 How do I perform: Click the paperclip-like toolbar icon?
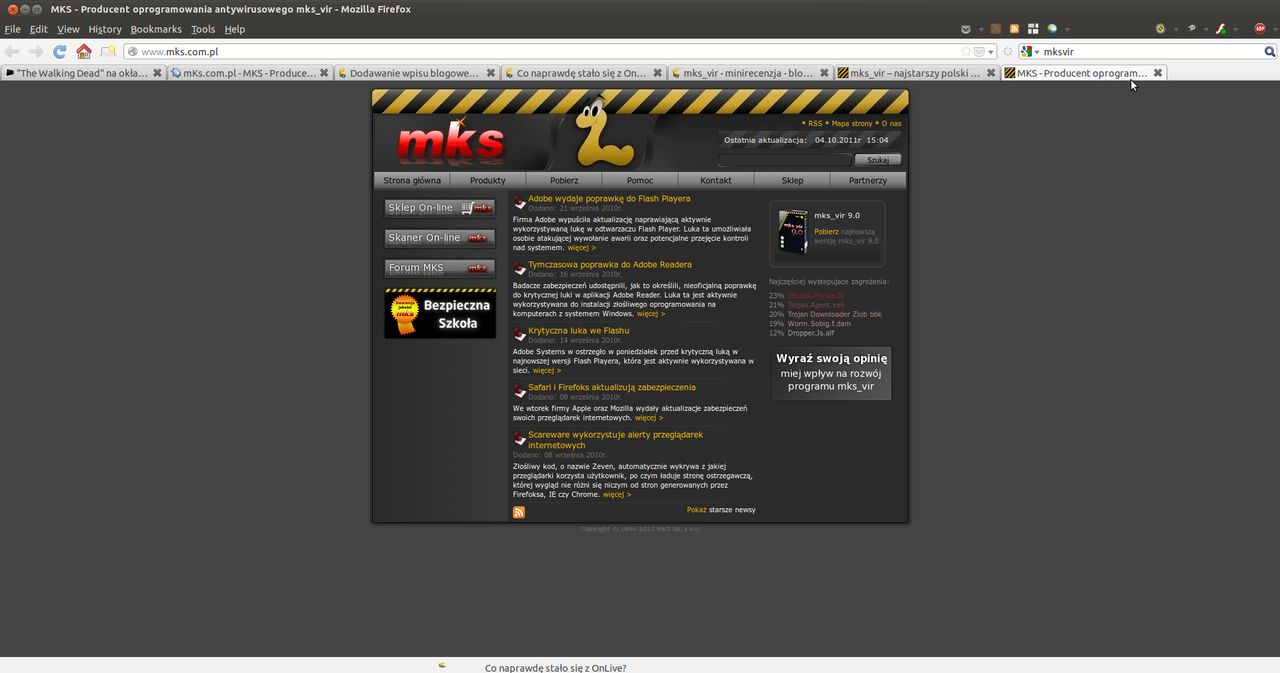pyautogui.click(x=1190, y=29)
